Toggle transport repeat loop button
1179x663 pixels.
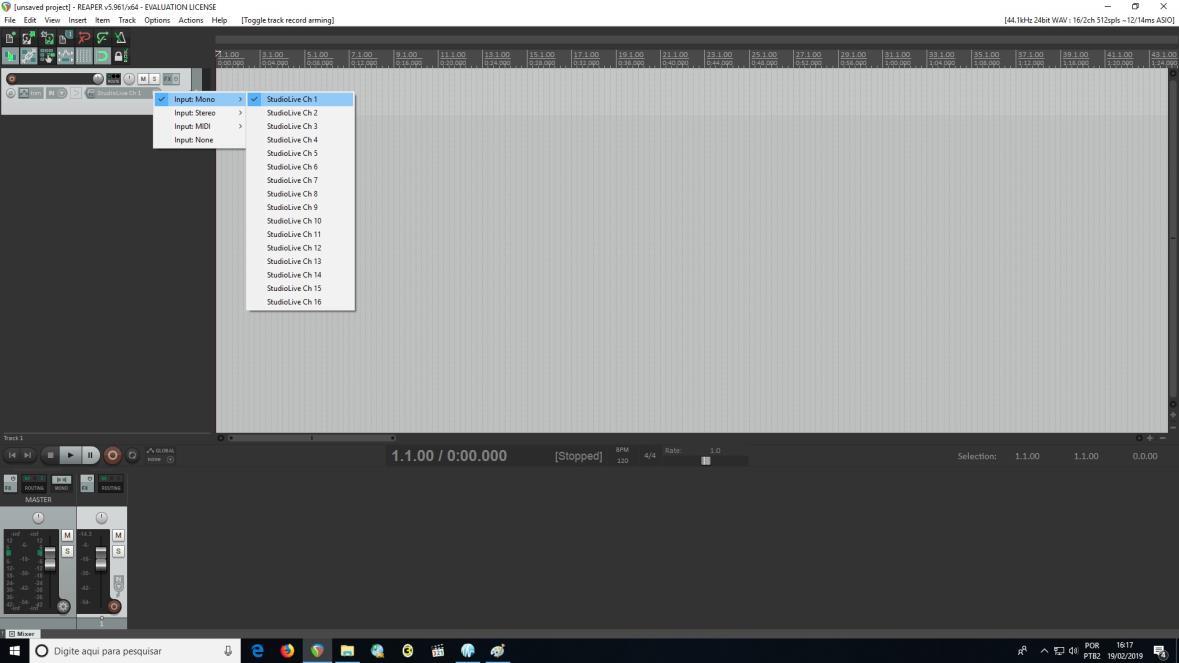[x=132, y=455]
